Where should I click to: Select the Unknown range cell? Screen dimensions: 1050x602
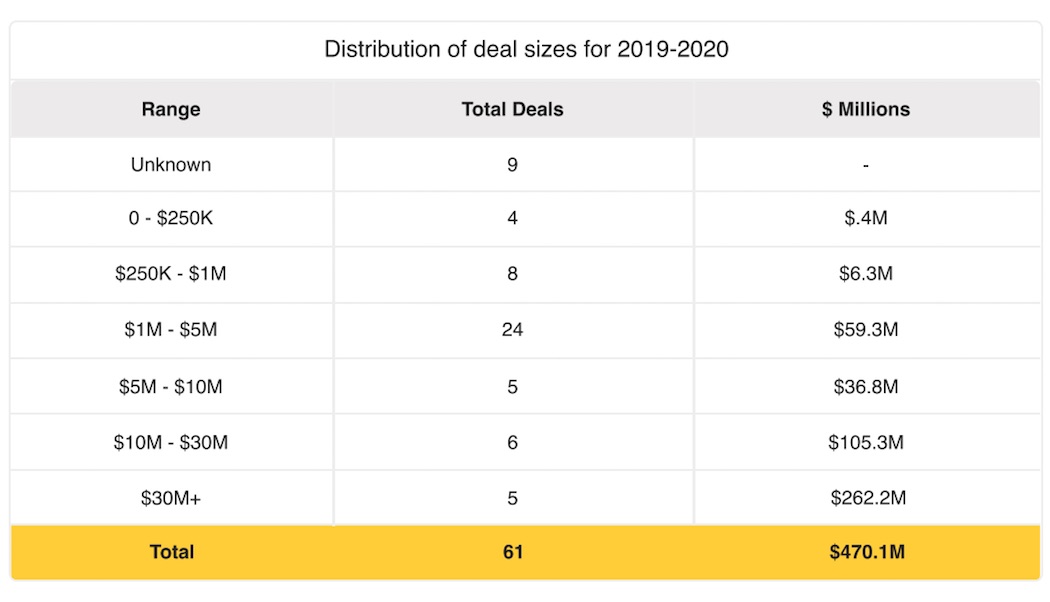click(x=171, y=165)
